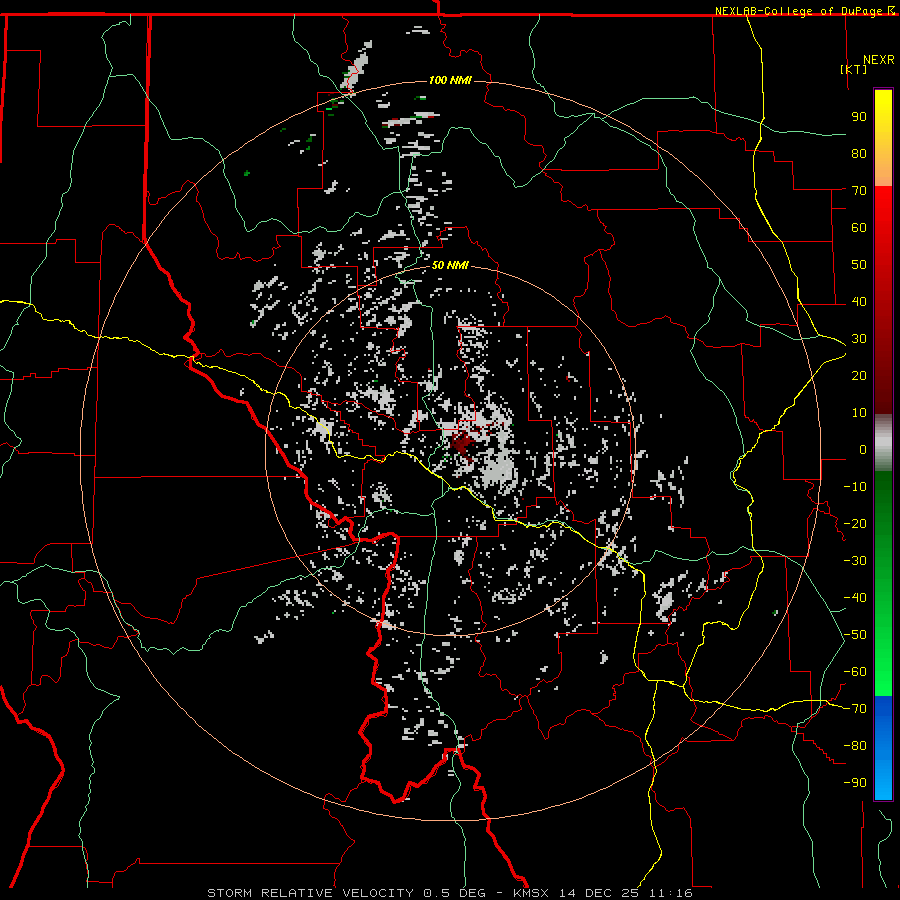
Task: Click the positive 70 scale tick label
Action: (859, 191)
